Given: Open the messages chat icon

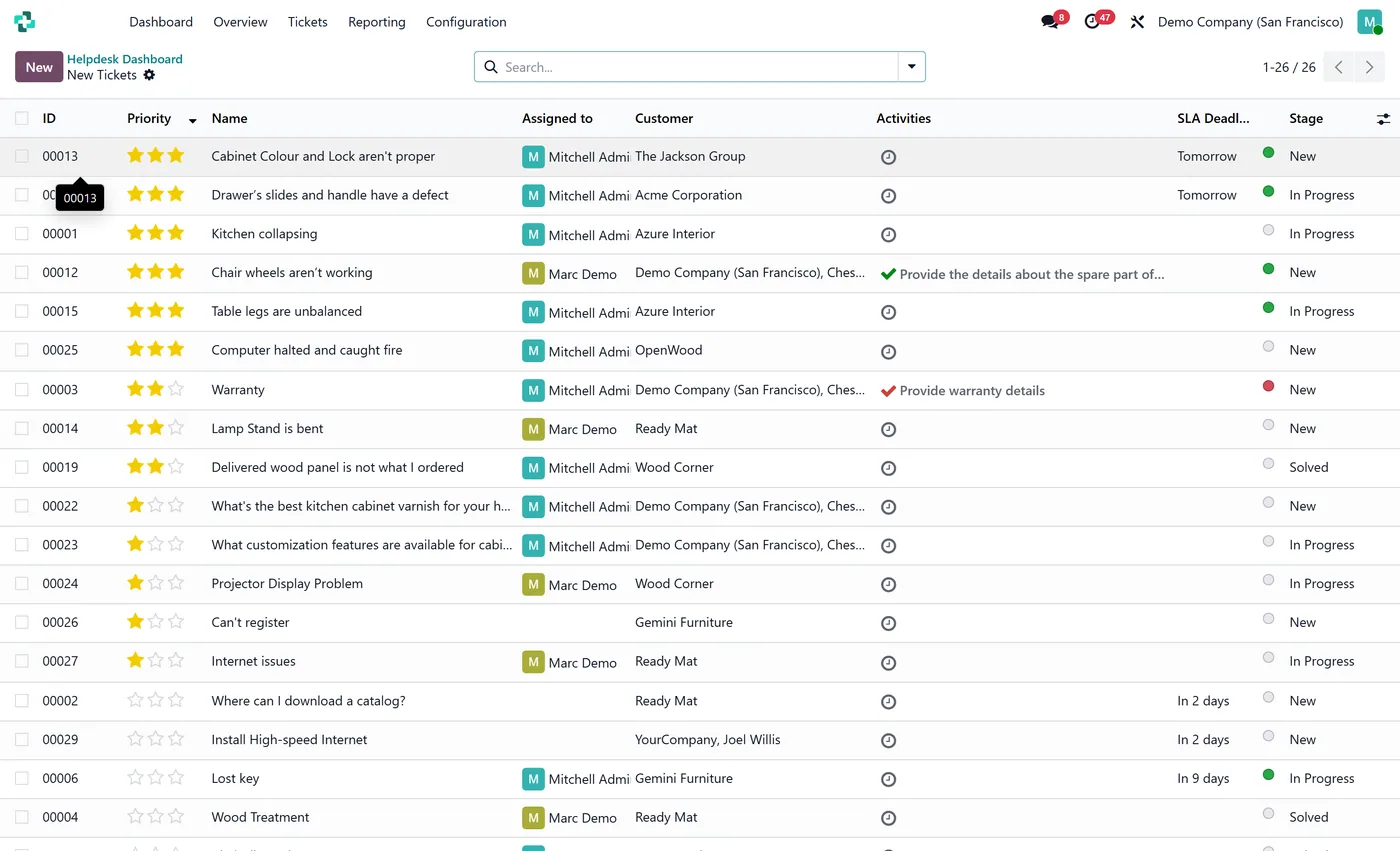Looking at the screenshot, I should click(1049, 21).
